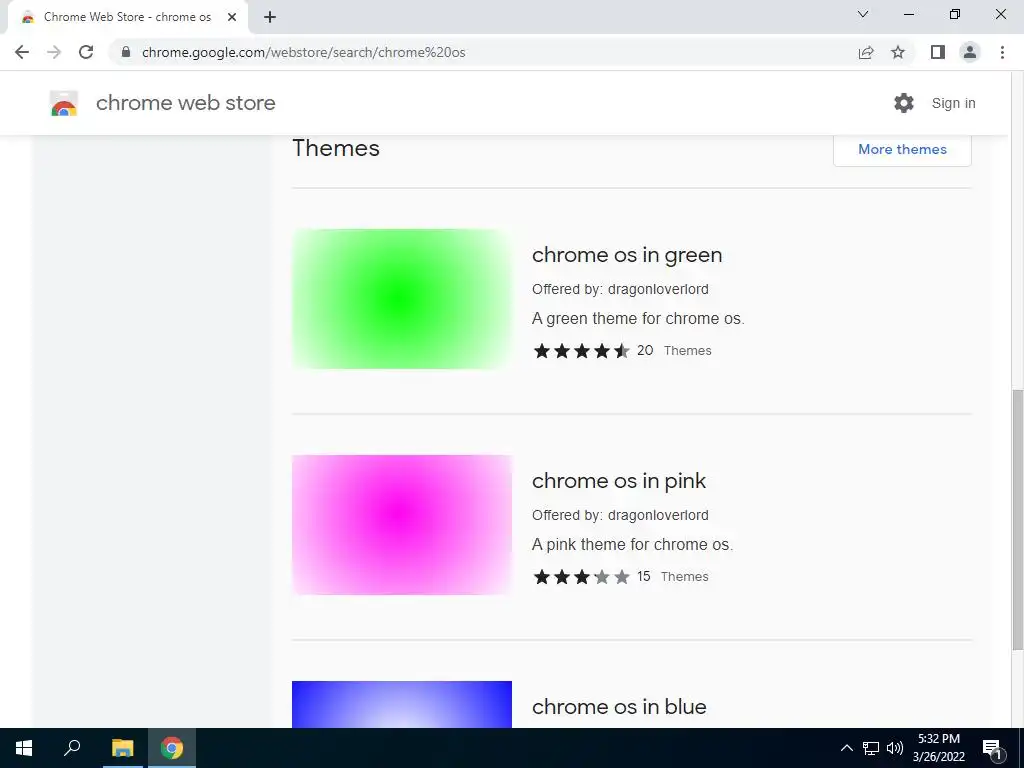The height and width of the screenshot is (768, 1024).
Task: Open new tab with plus button
Action: pos(270,17)
